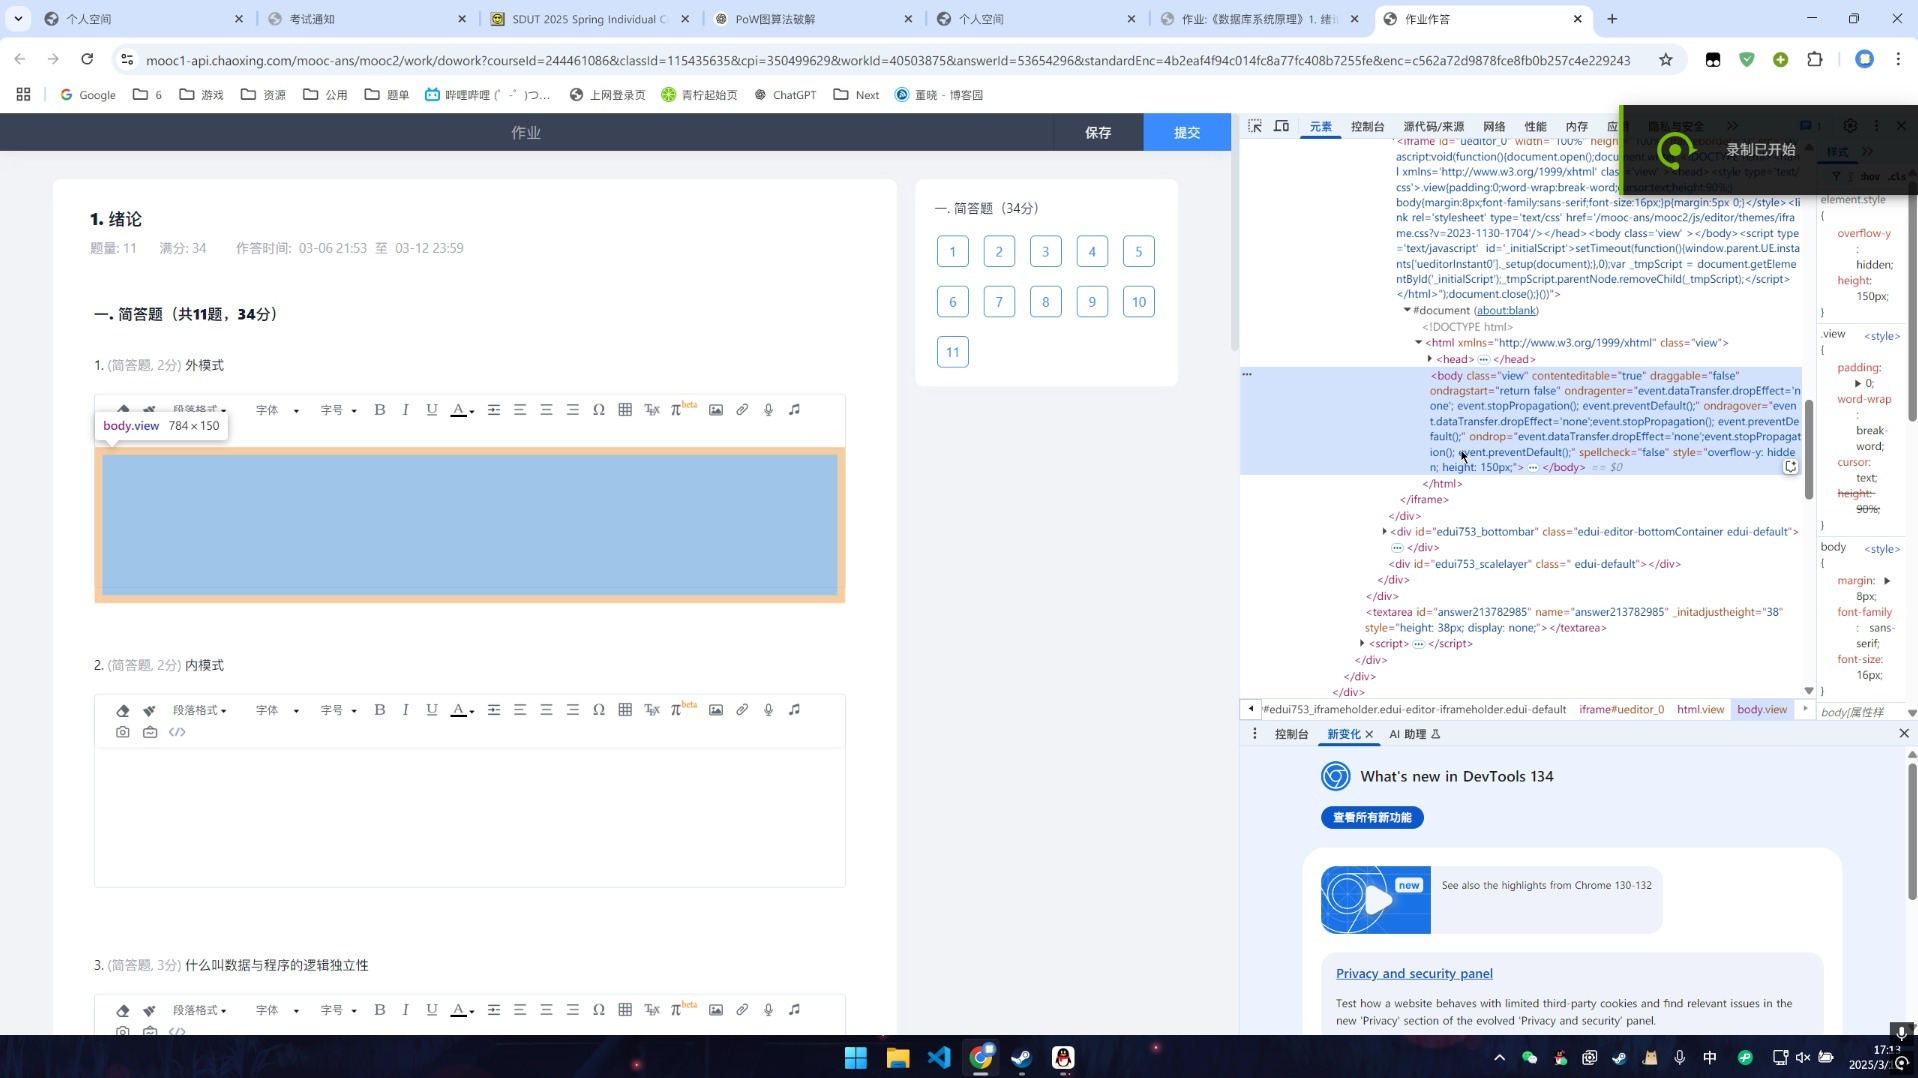Switch to the 网络 DevTools tab
Viewport: 1918px width, 1078px height.
click(1494, 127)
